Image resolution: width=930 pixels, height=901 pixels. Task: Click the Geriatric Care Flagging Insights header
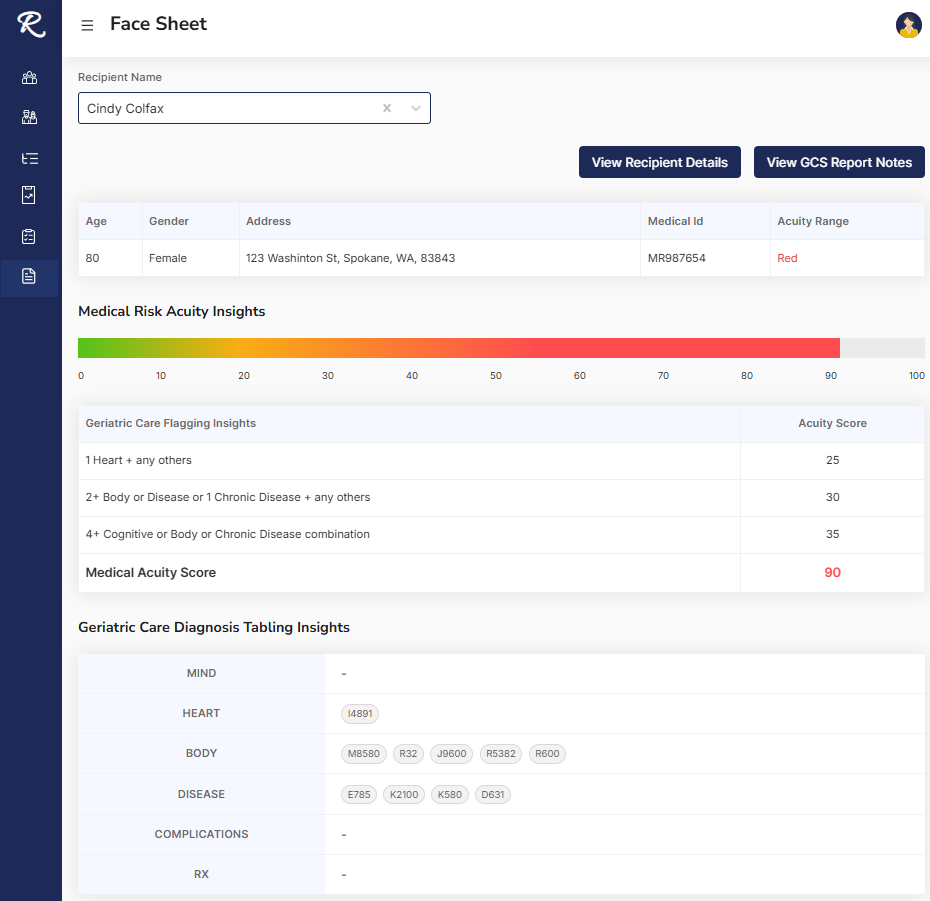171,423
